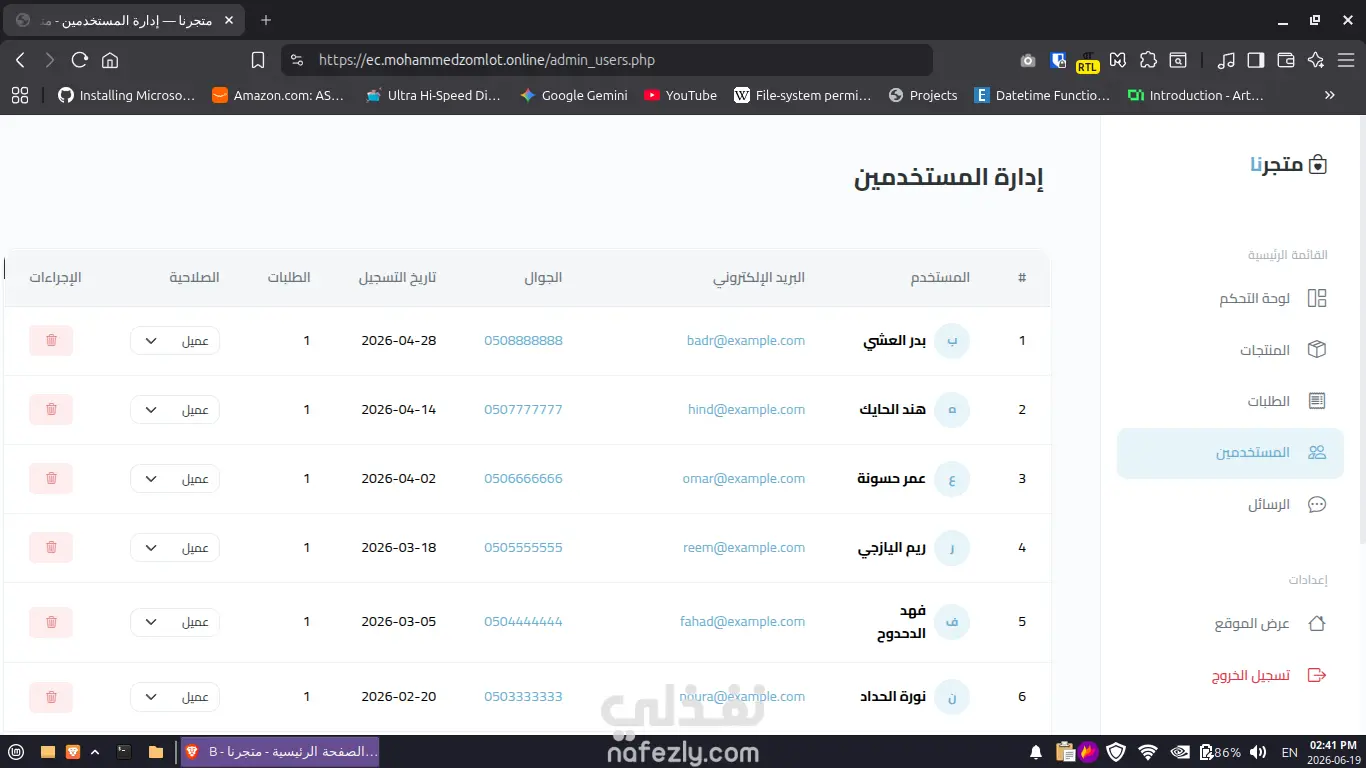Click the browser back arrow
The image size is (1366, 768).
[20, 60]
